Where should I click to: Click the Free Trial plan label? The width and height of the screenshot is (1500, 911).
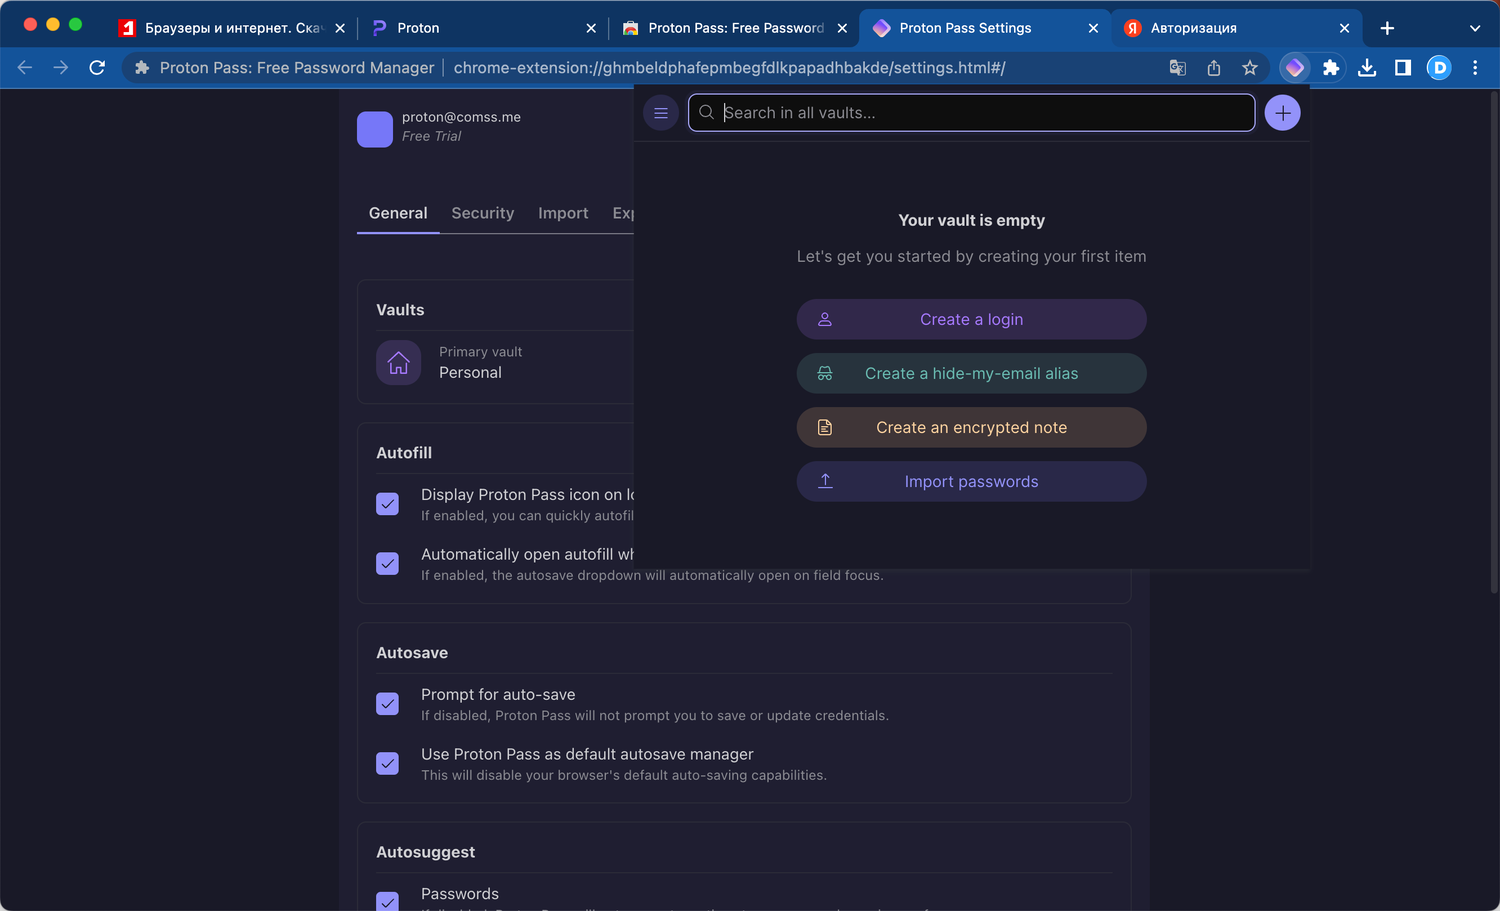click(x=432, y=137)
